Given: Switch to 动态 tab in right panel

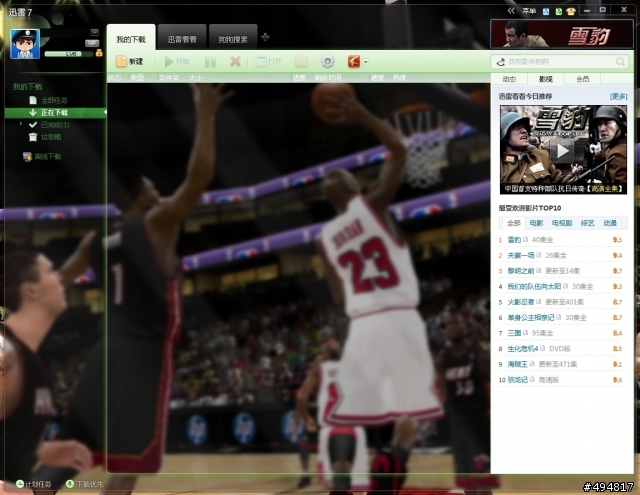Looking at the screenshot, I should (x=509, y=79).
